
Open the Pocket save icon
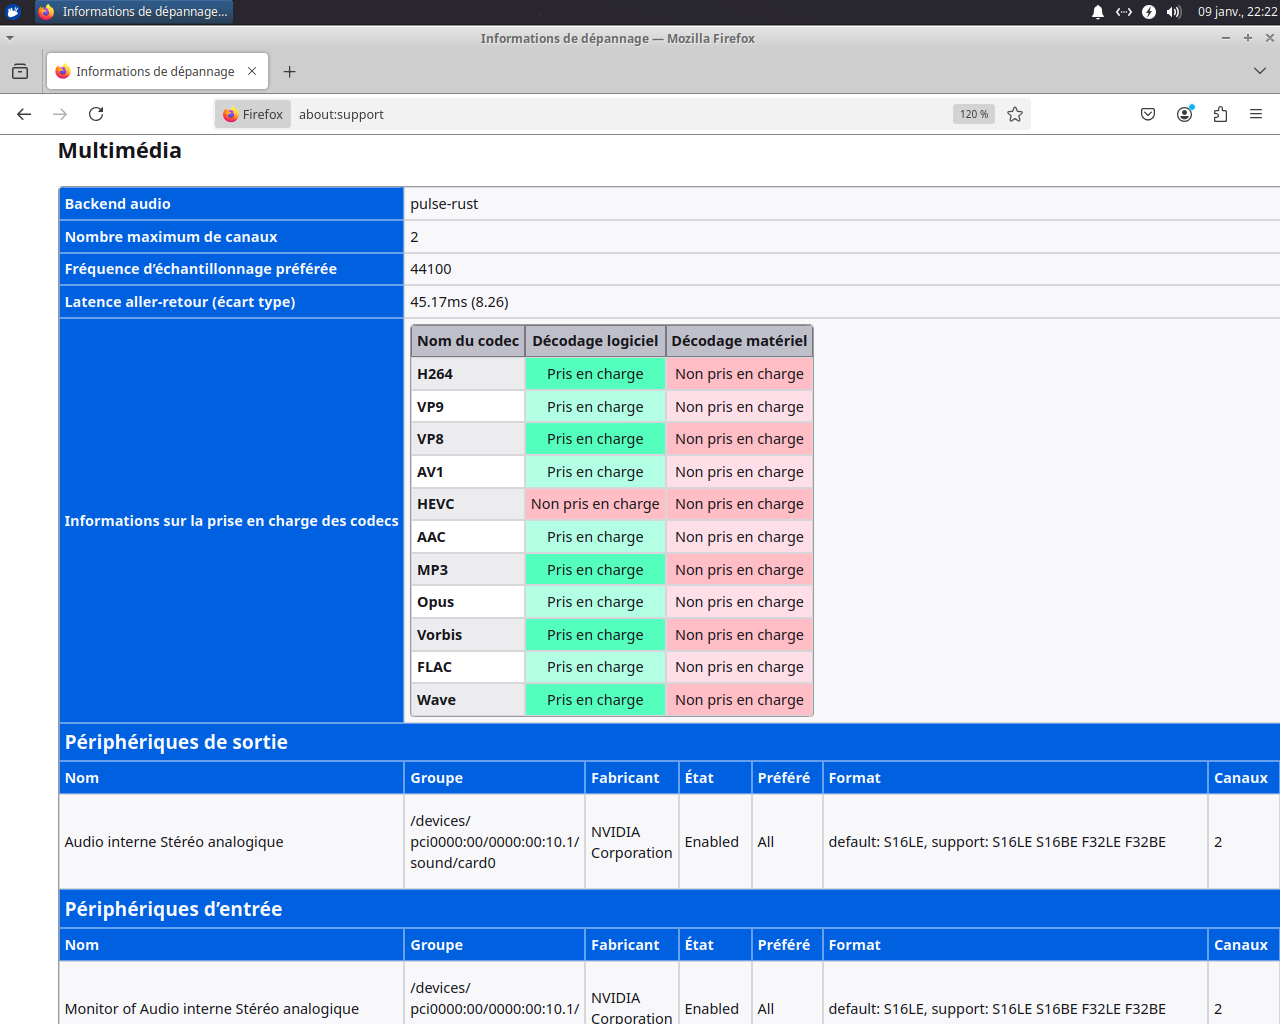(1148, 114)
